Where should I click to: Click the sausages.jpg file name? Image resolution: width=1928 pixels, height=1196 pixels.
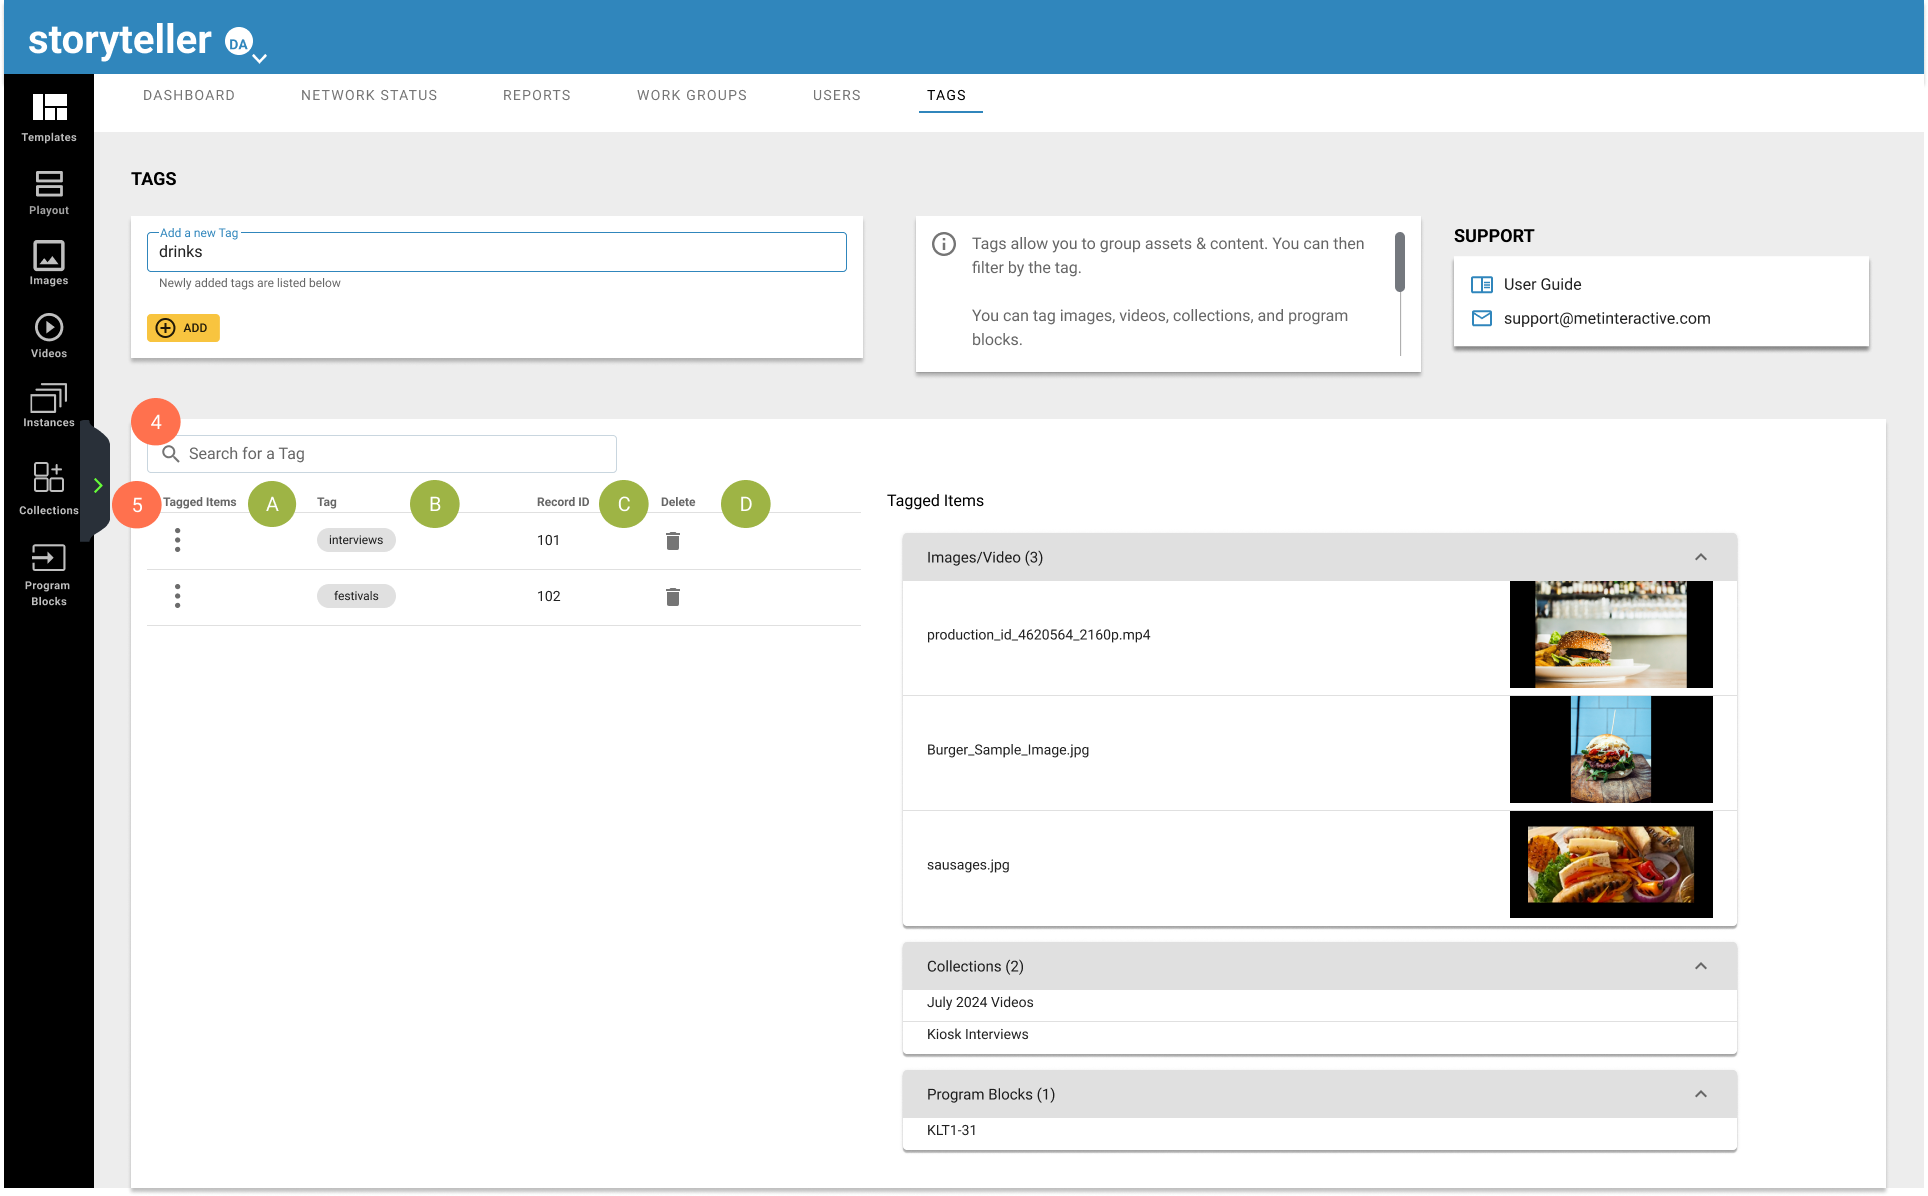coord(968,865)
